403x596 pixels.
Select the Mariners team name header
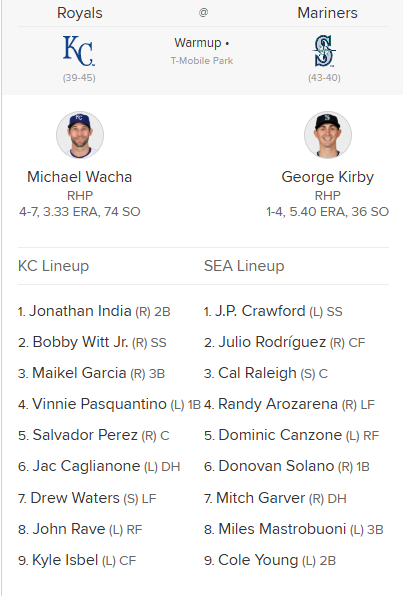(x=327, y=13)
